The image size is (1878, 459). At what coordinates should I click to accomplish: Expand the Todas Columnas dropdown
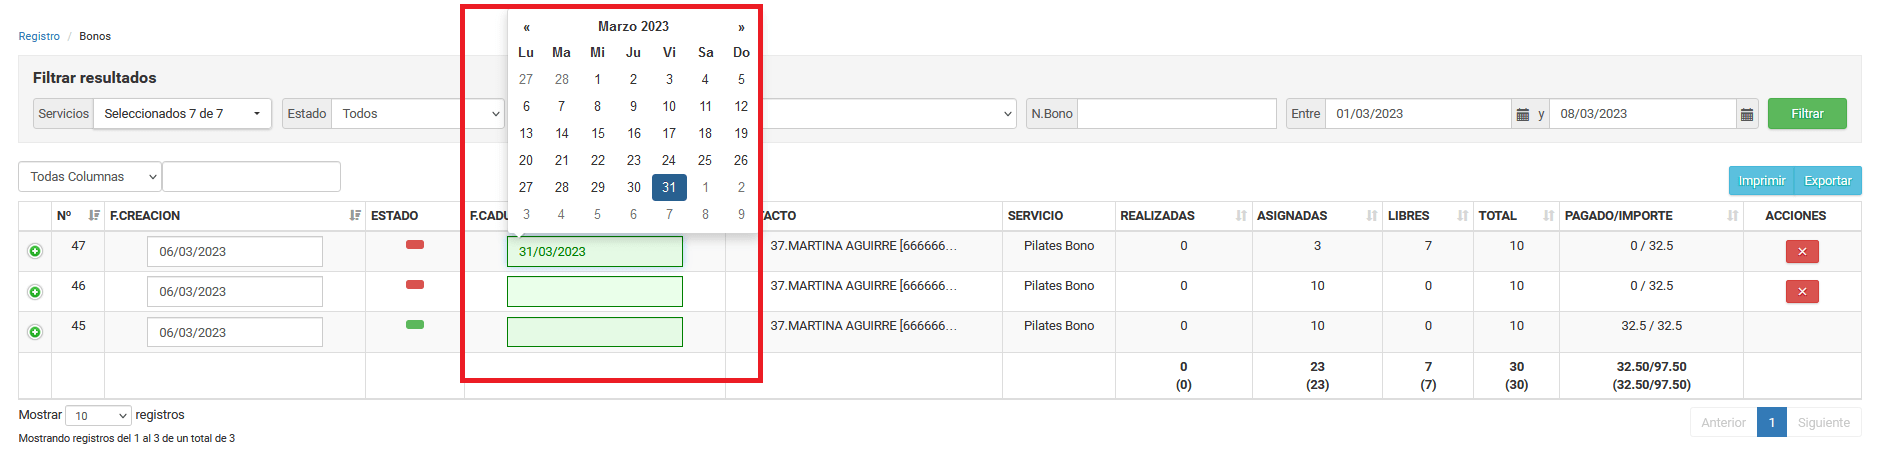click(90, 177)
